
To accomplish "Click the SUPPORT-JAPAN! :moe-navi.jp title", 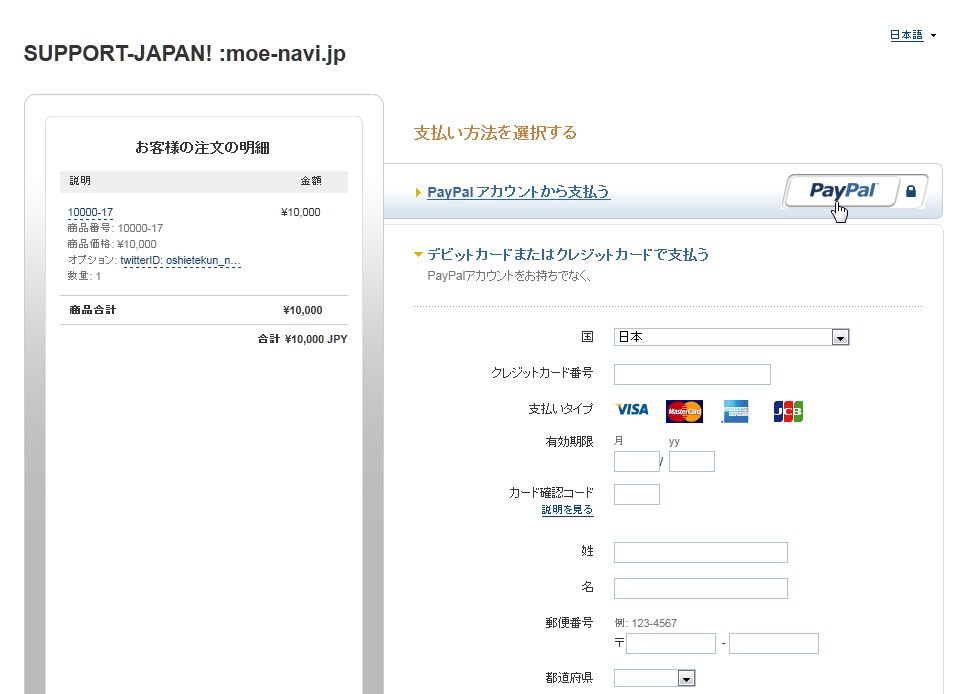I will click(x=185, y=54).
